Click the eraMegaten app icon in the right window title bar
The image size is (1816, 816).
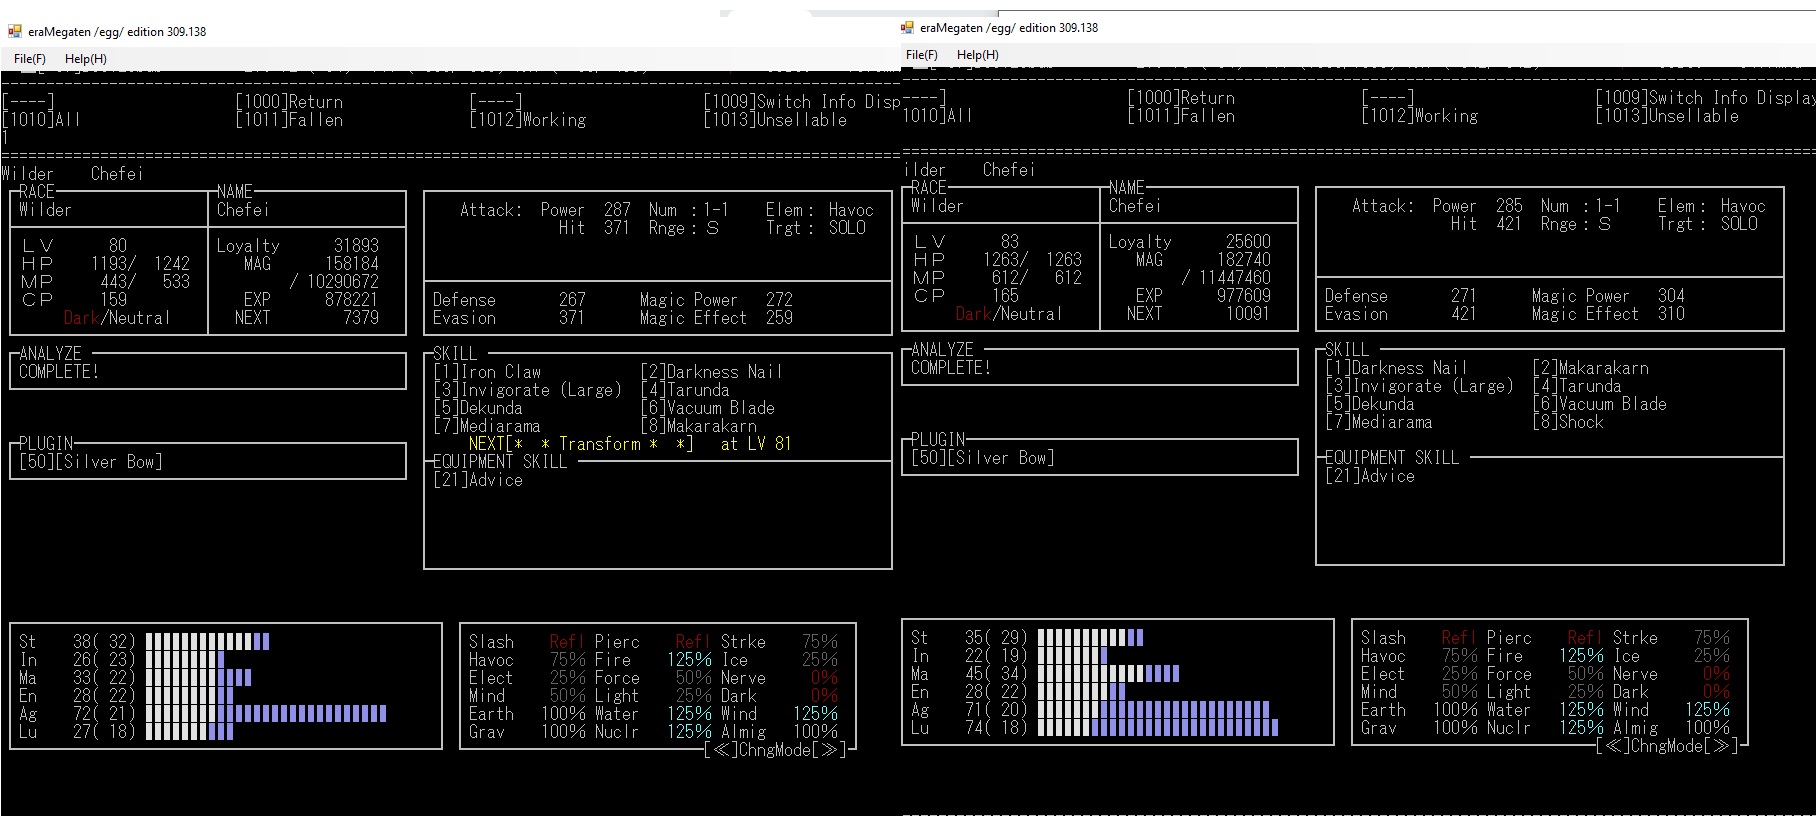[x=907, y=27]
